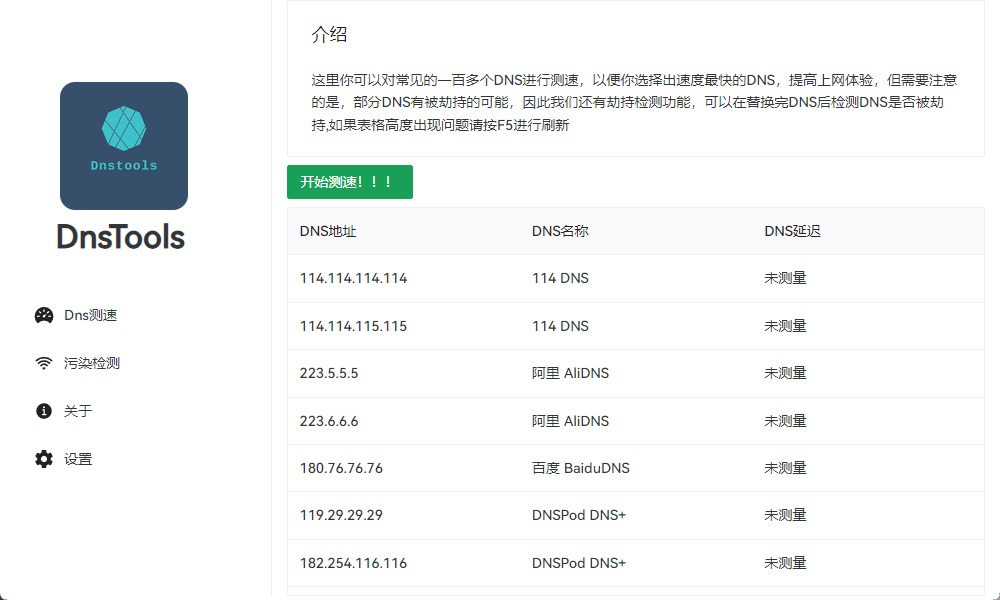
Task: Click 未测量 latency in 119.29.29.29 row
Action: (785, 515)
